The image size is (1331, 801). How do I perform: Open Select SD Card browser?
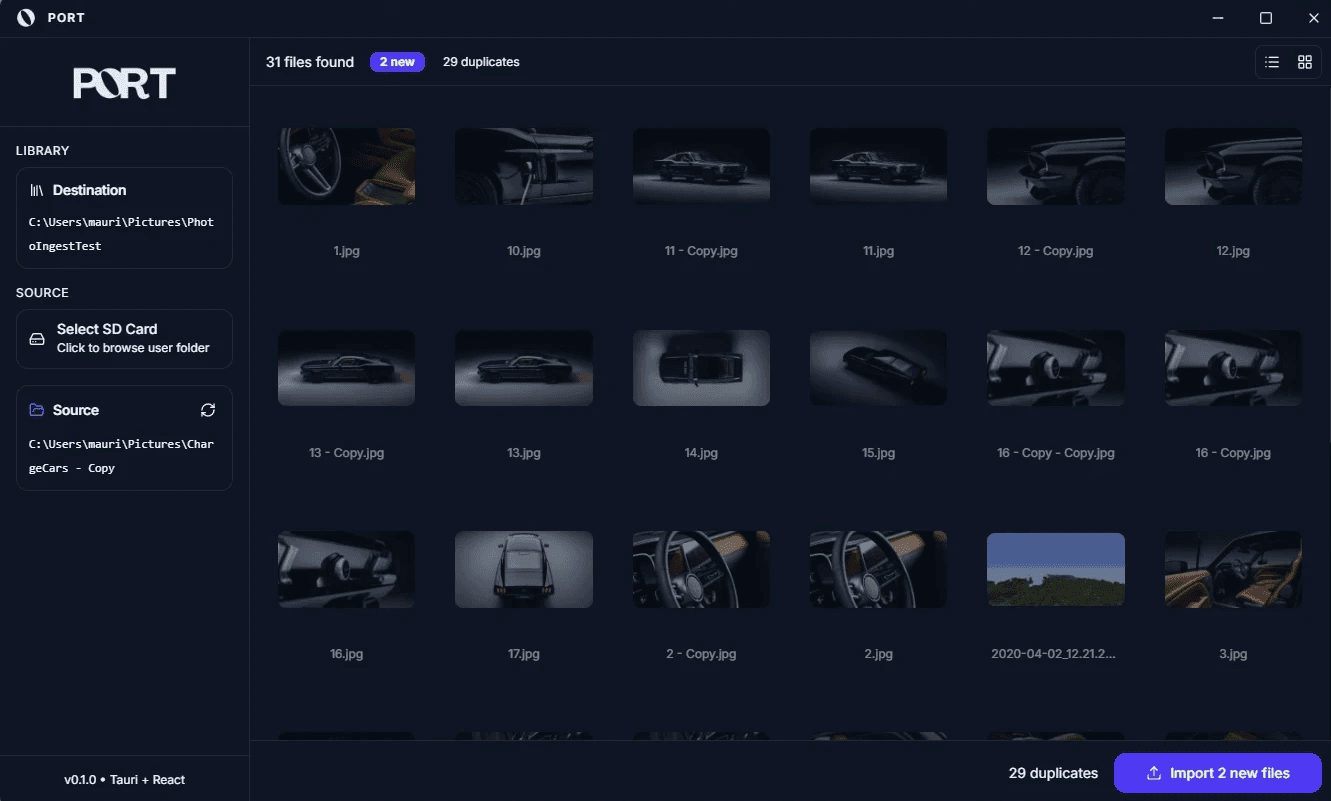coord(124,338)
